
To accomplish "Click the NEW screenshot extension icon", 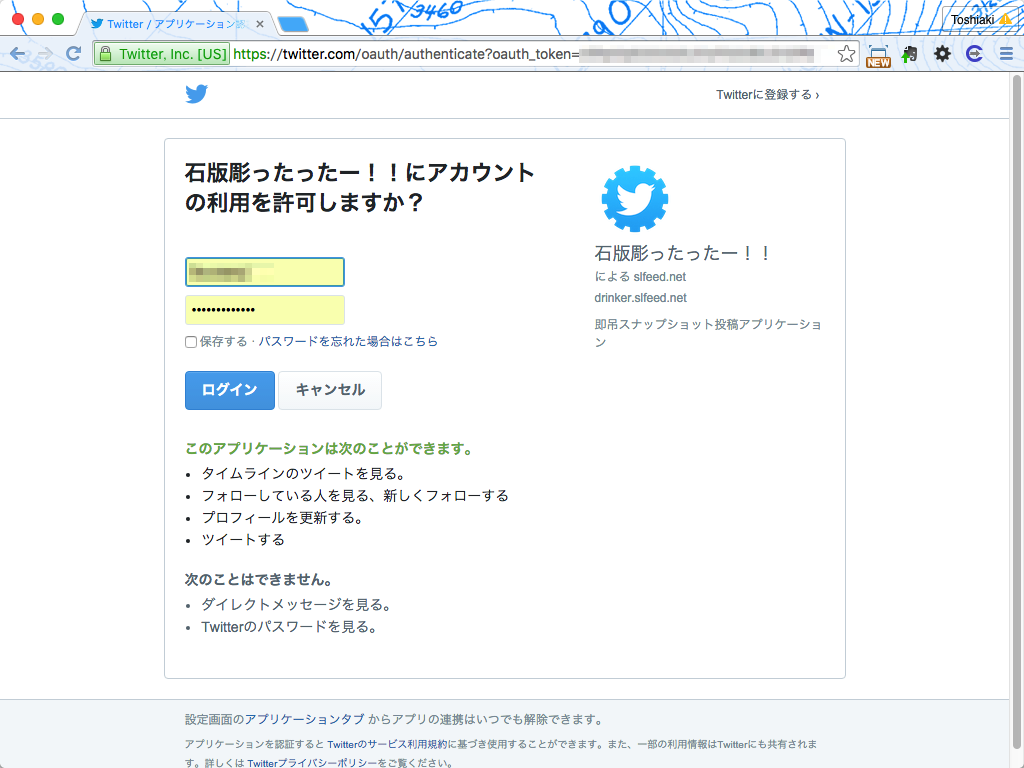I will [x=878, y=56].
